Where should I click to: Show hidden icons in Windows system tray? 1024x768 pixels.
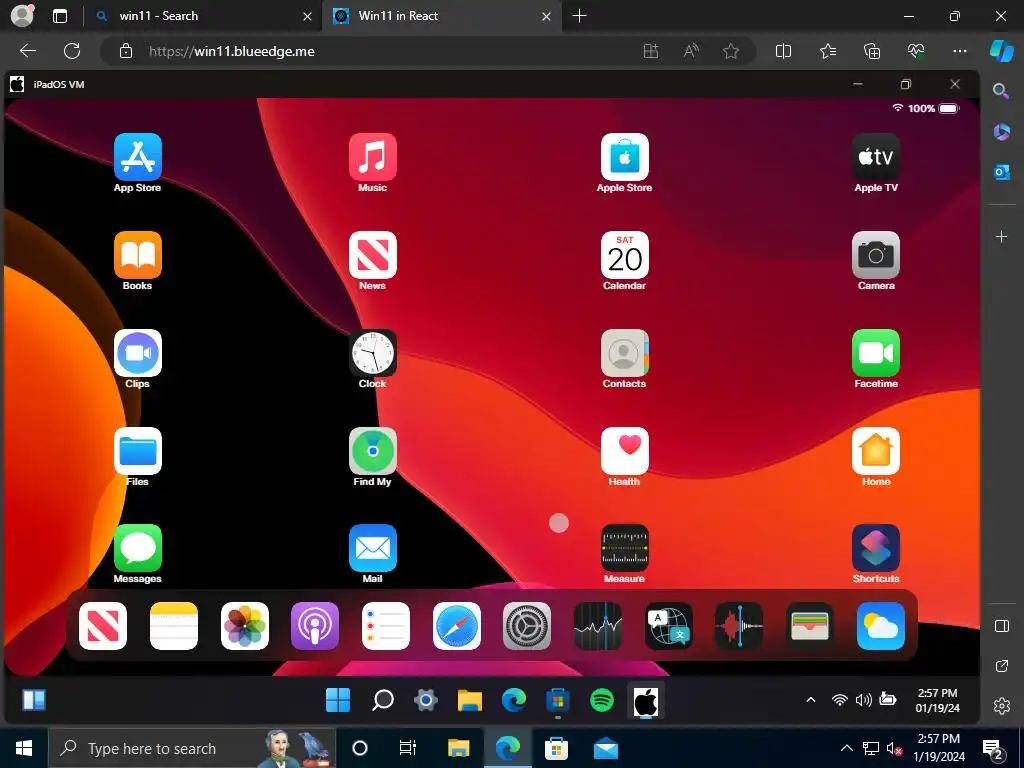click(x=846, y=748)
